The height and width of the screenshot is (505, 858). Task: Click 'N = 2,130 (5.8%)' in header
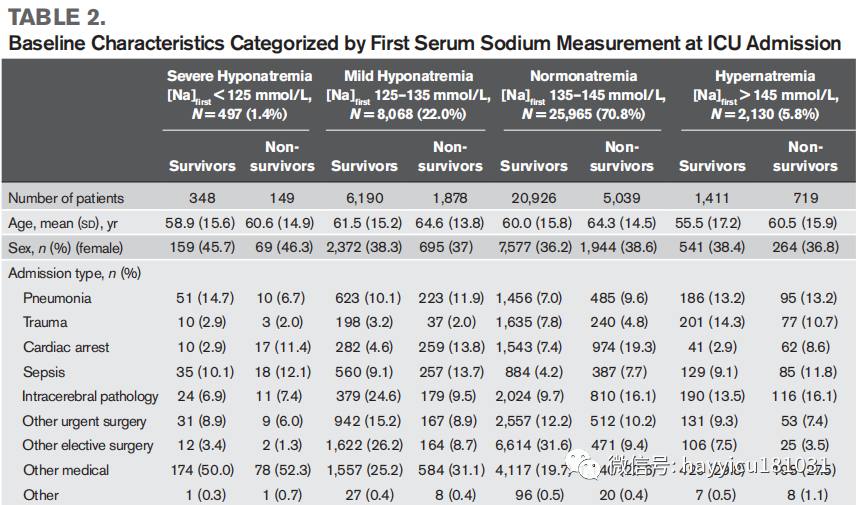[765, 114]
